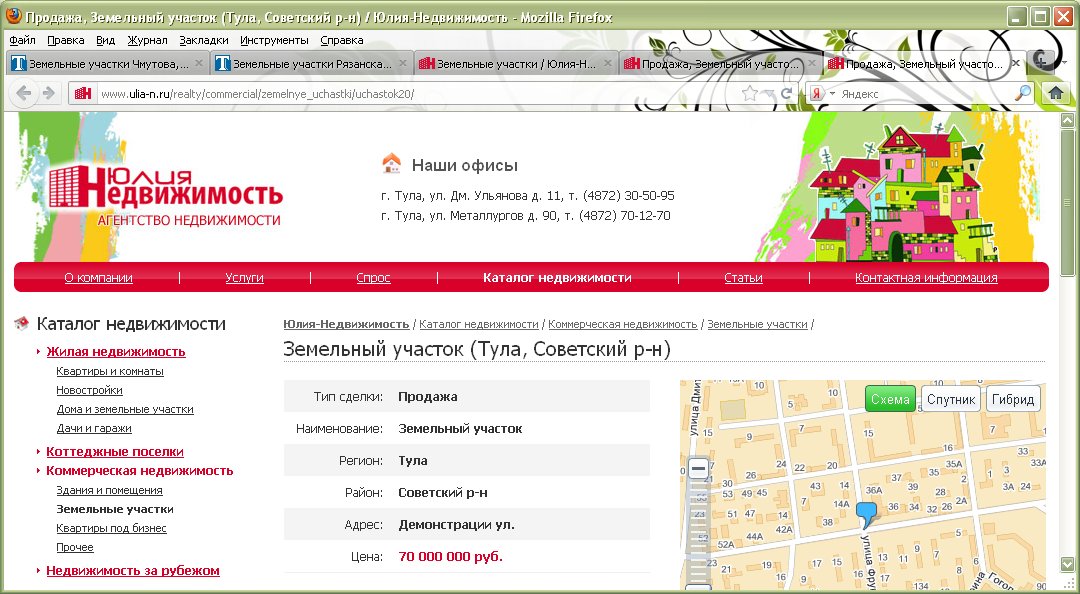Viewport: 1080px width, 594px height.
Task: Click 'Каталог недвижимости' breadcrumb link
Action: click(479, 324)
